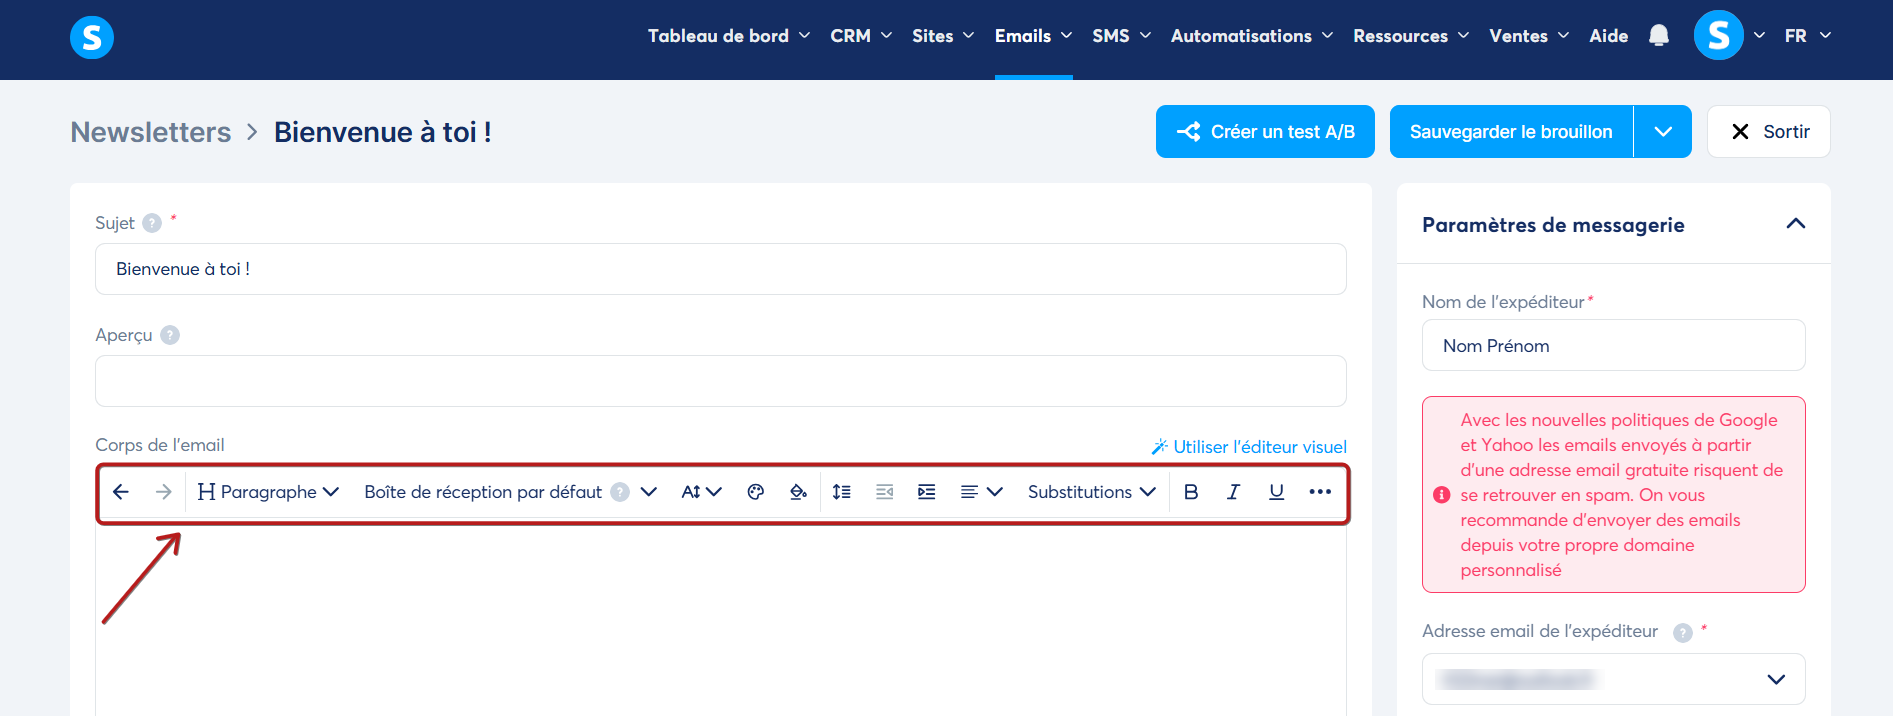Screen dimensions: 1893x716
Task: Open the FR language selector
Action: point(1808,36)
